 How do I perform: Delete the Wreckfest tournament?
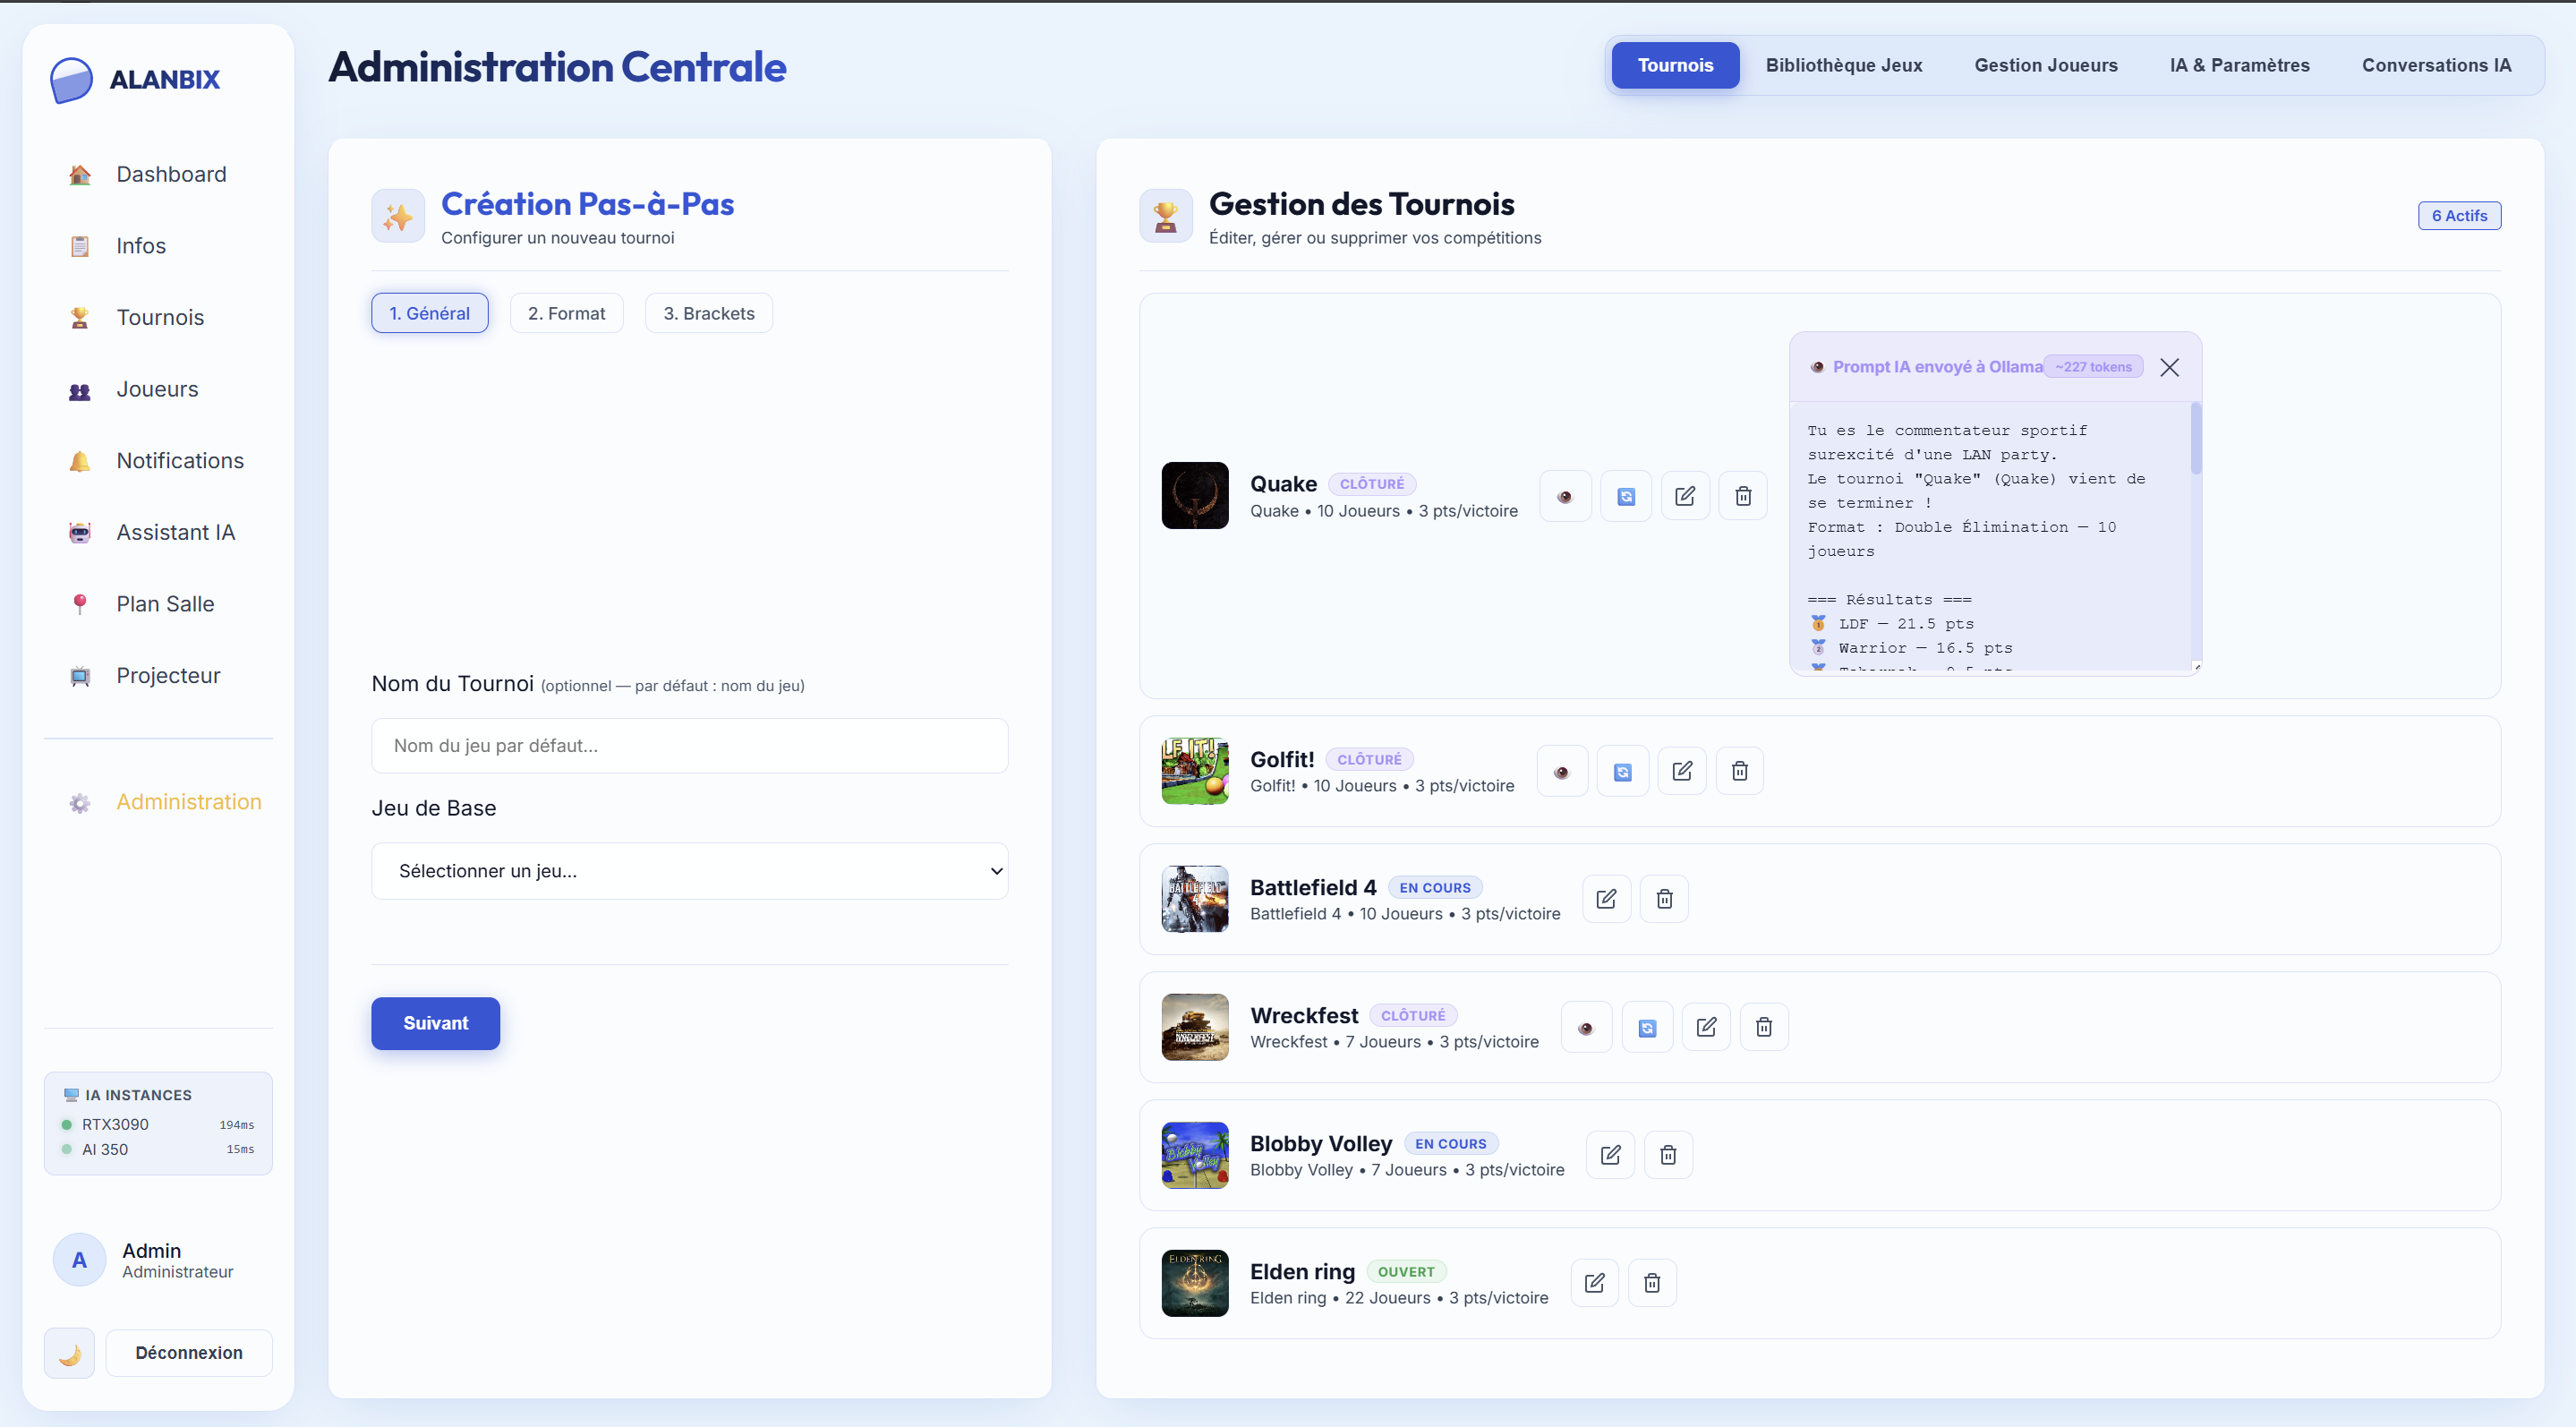click(1764, 1027)
